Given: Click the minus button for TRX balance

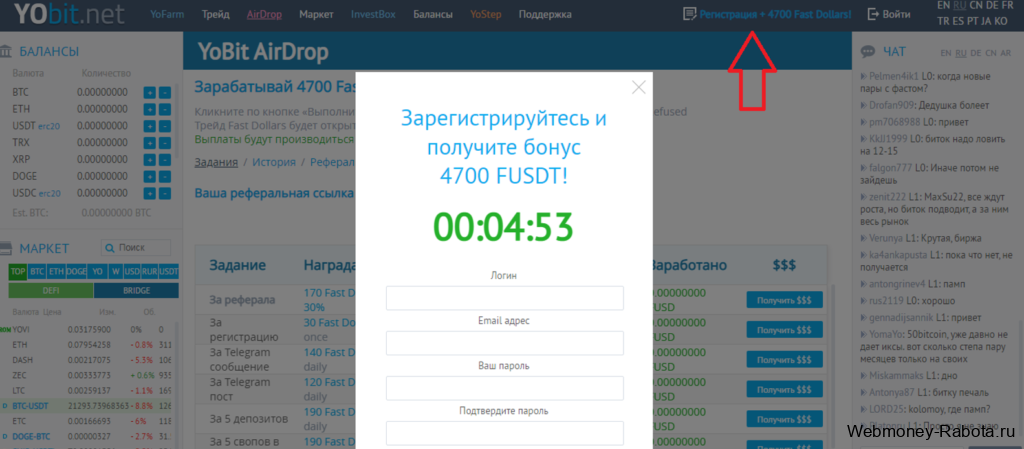Looking at the screenshot, I should (165, 143).
